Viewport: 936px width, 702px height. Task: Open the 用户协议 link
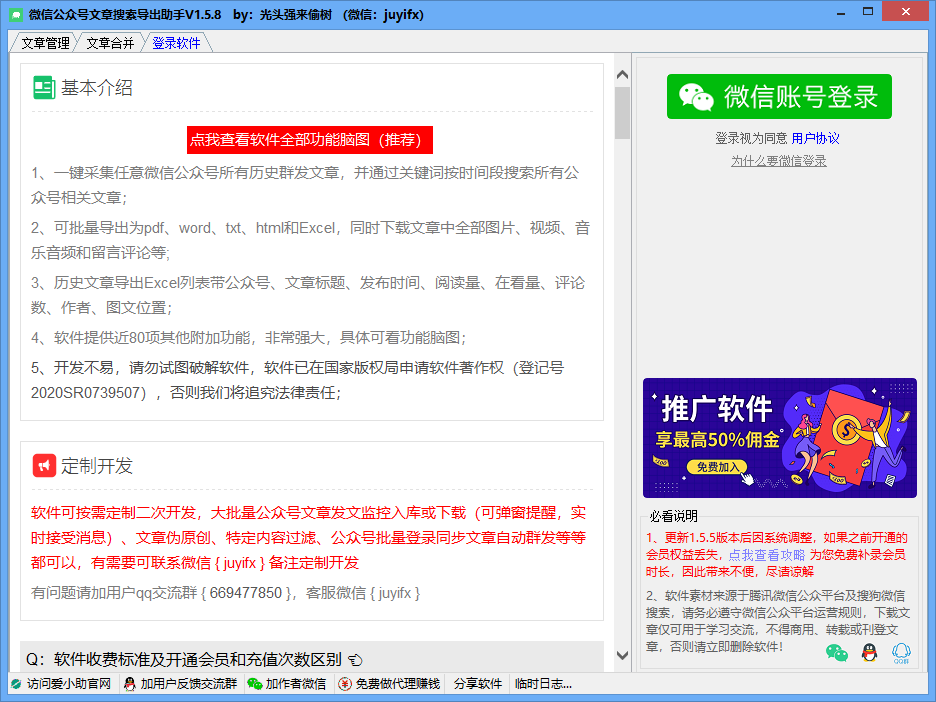815,138
